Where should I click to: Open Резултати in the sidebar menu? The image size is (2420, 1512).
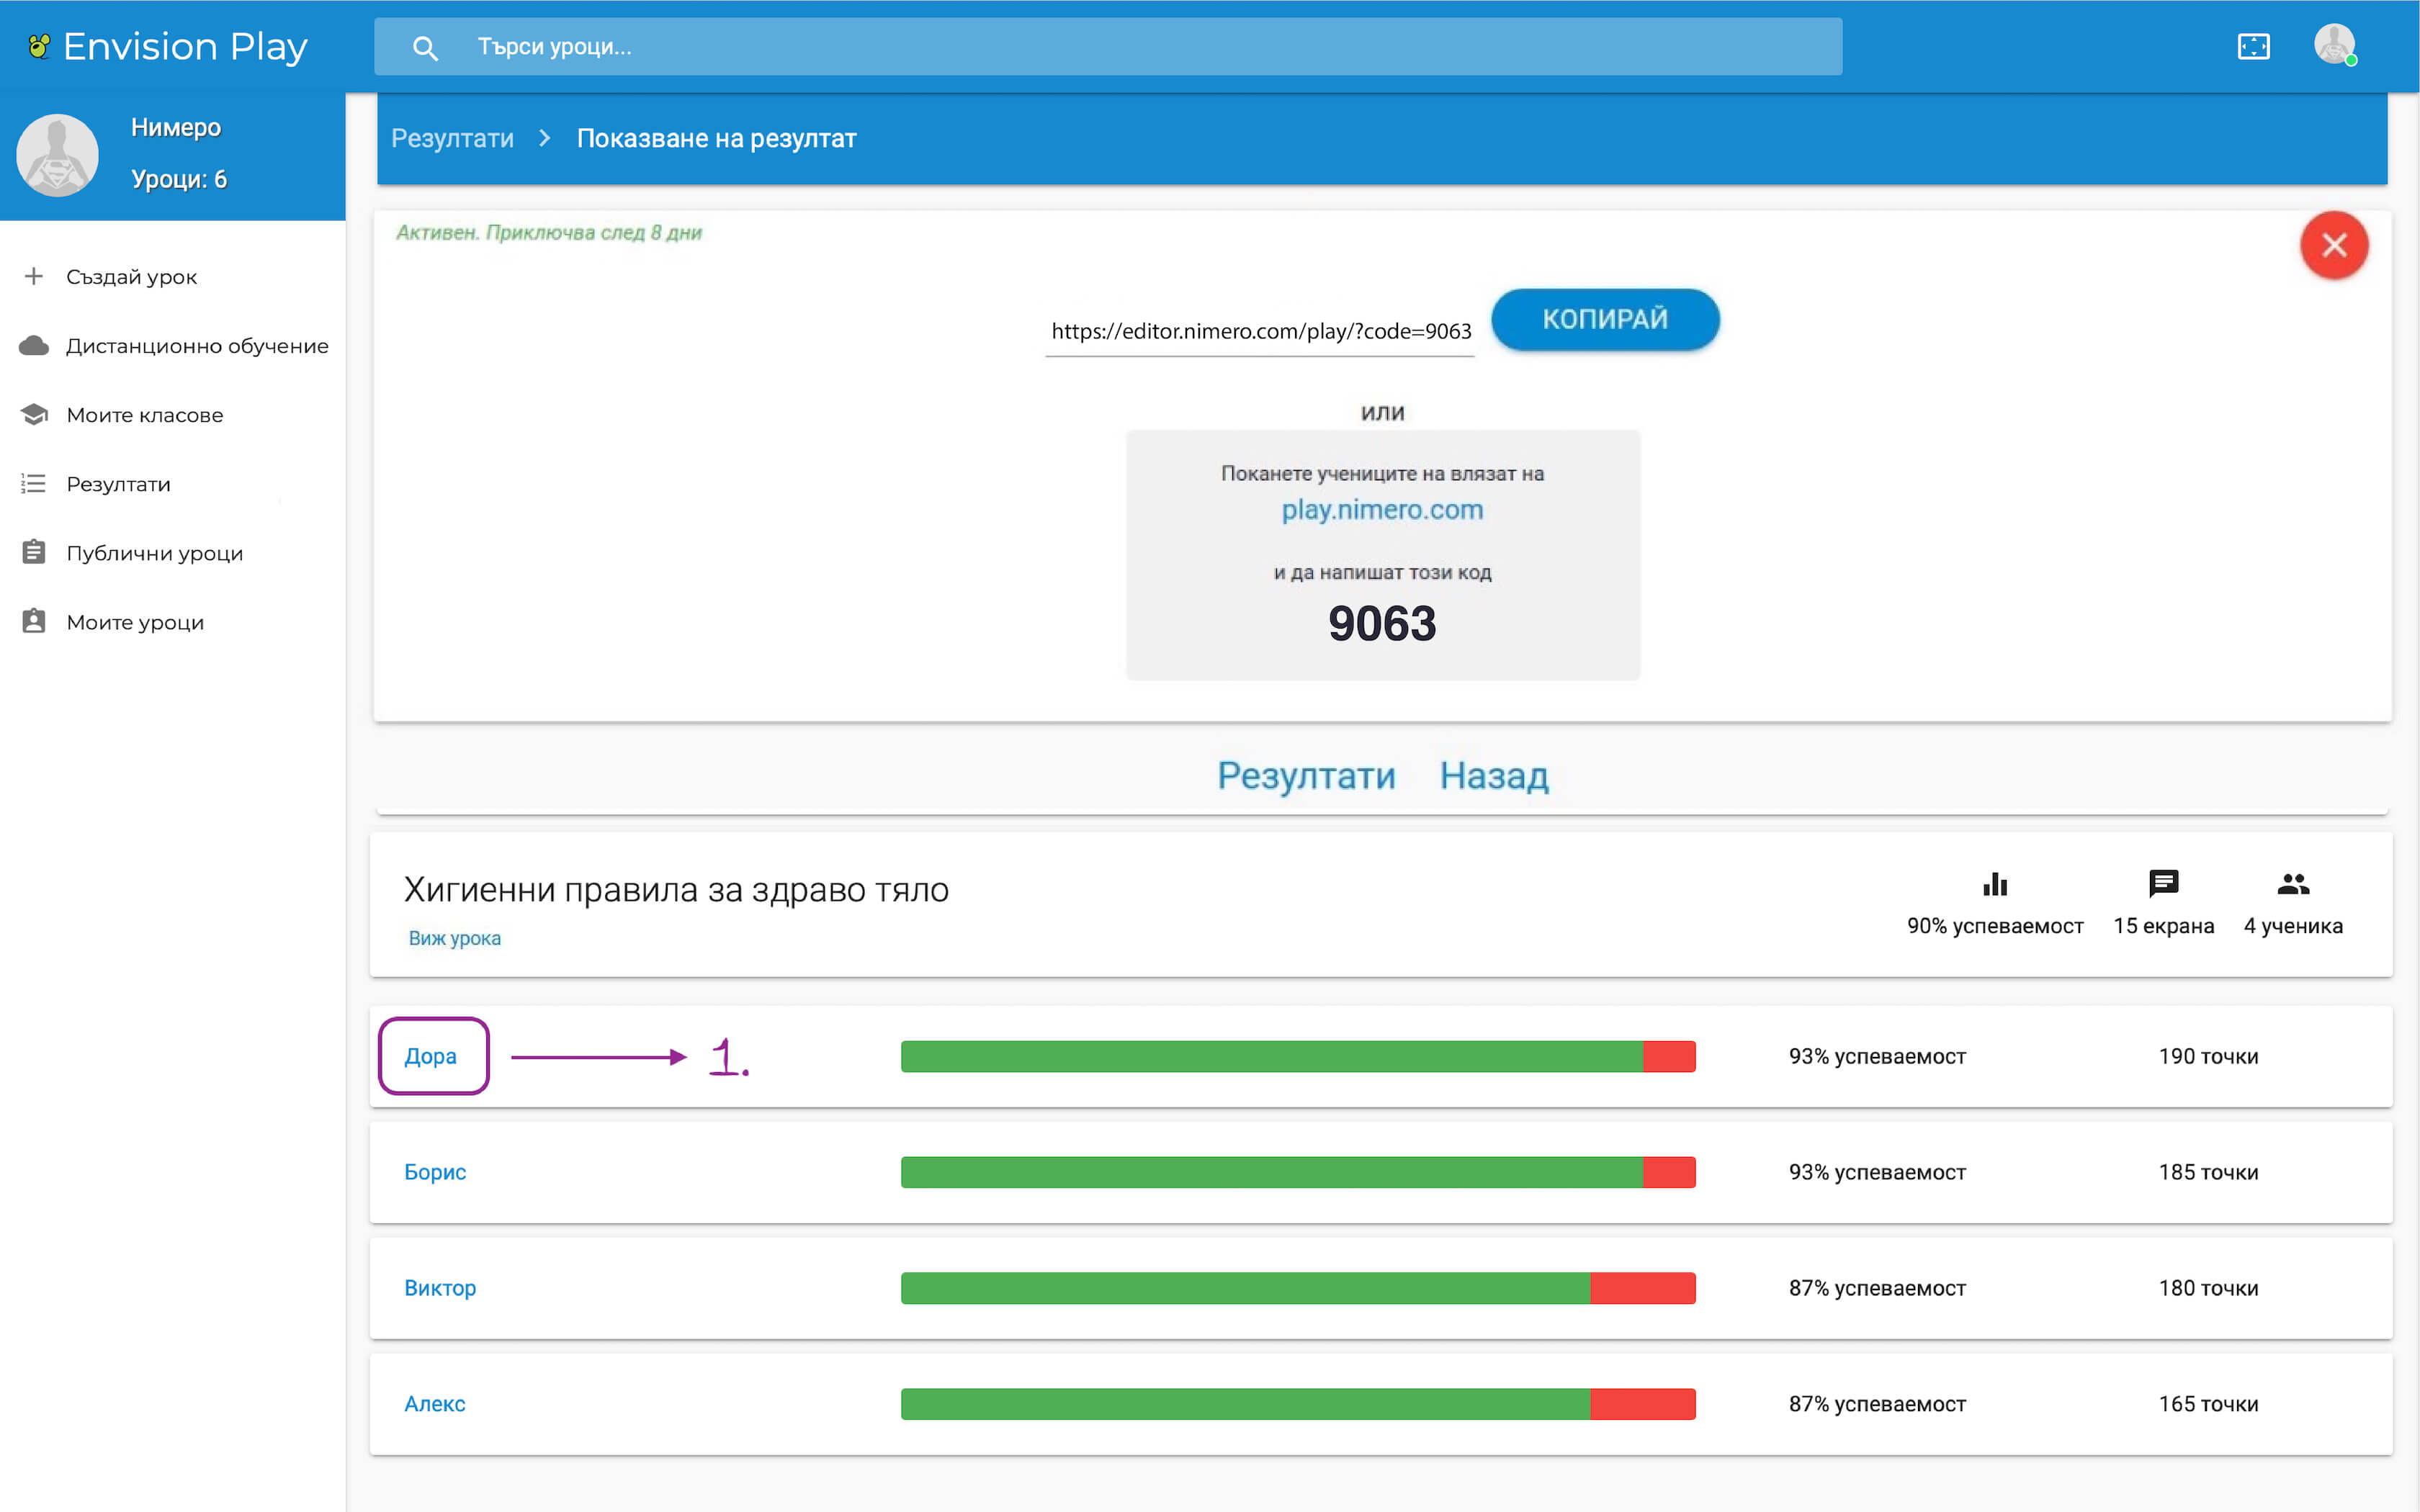(118, 484)
